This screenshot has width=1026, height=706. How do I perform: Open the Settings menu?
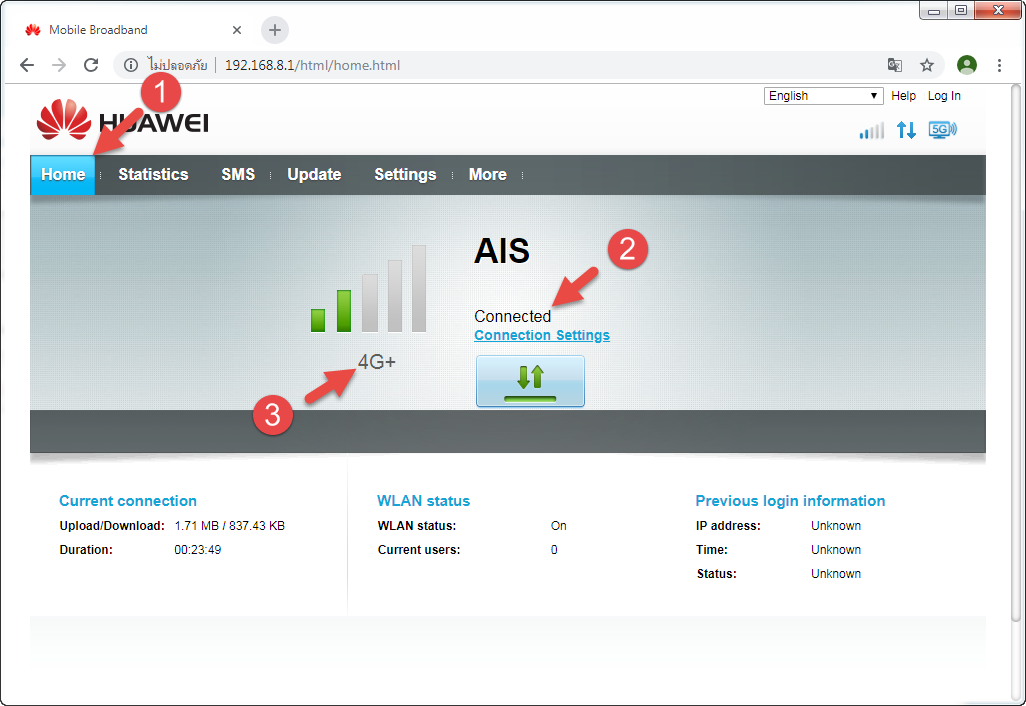(x=405, y=175)
